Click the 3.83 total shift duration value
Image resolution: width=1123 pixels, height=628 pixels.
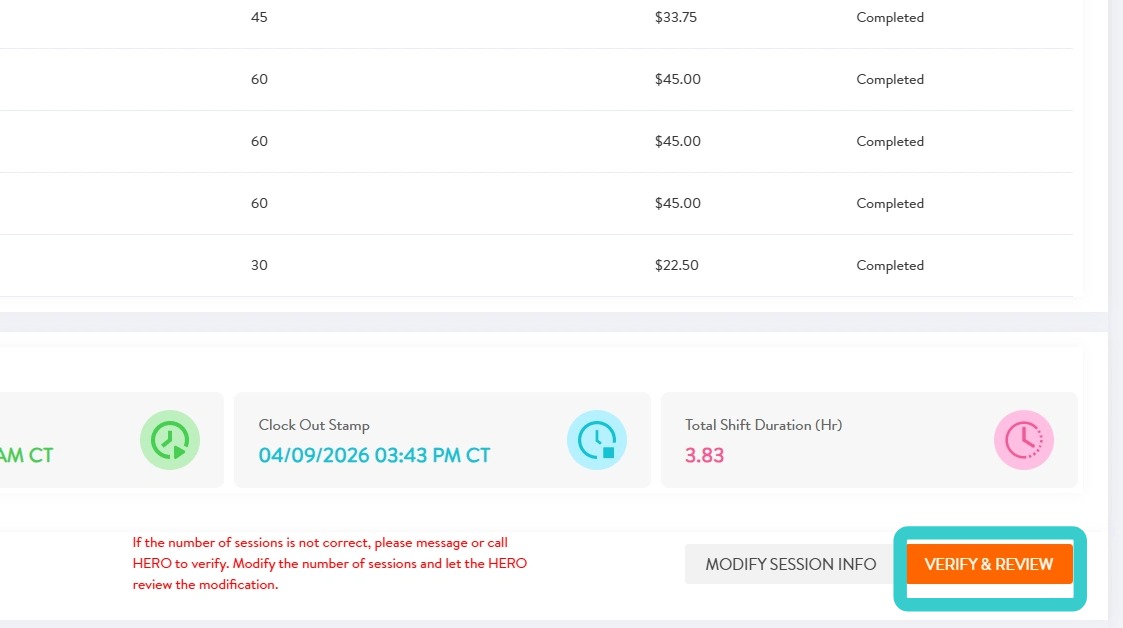pyautogui.click(x=704, y=455)
